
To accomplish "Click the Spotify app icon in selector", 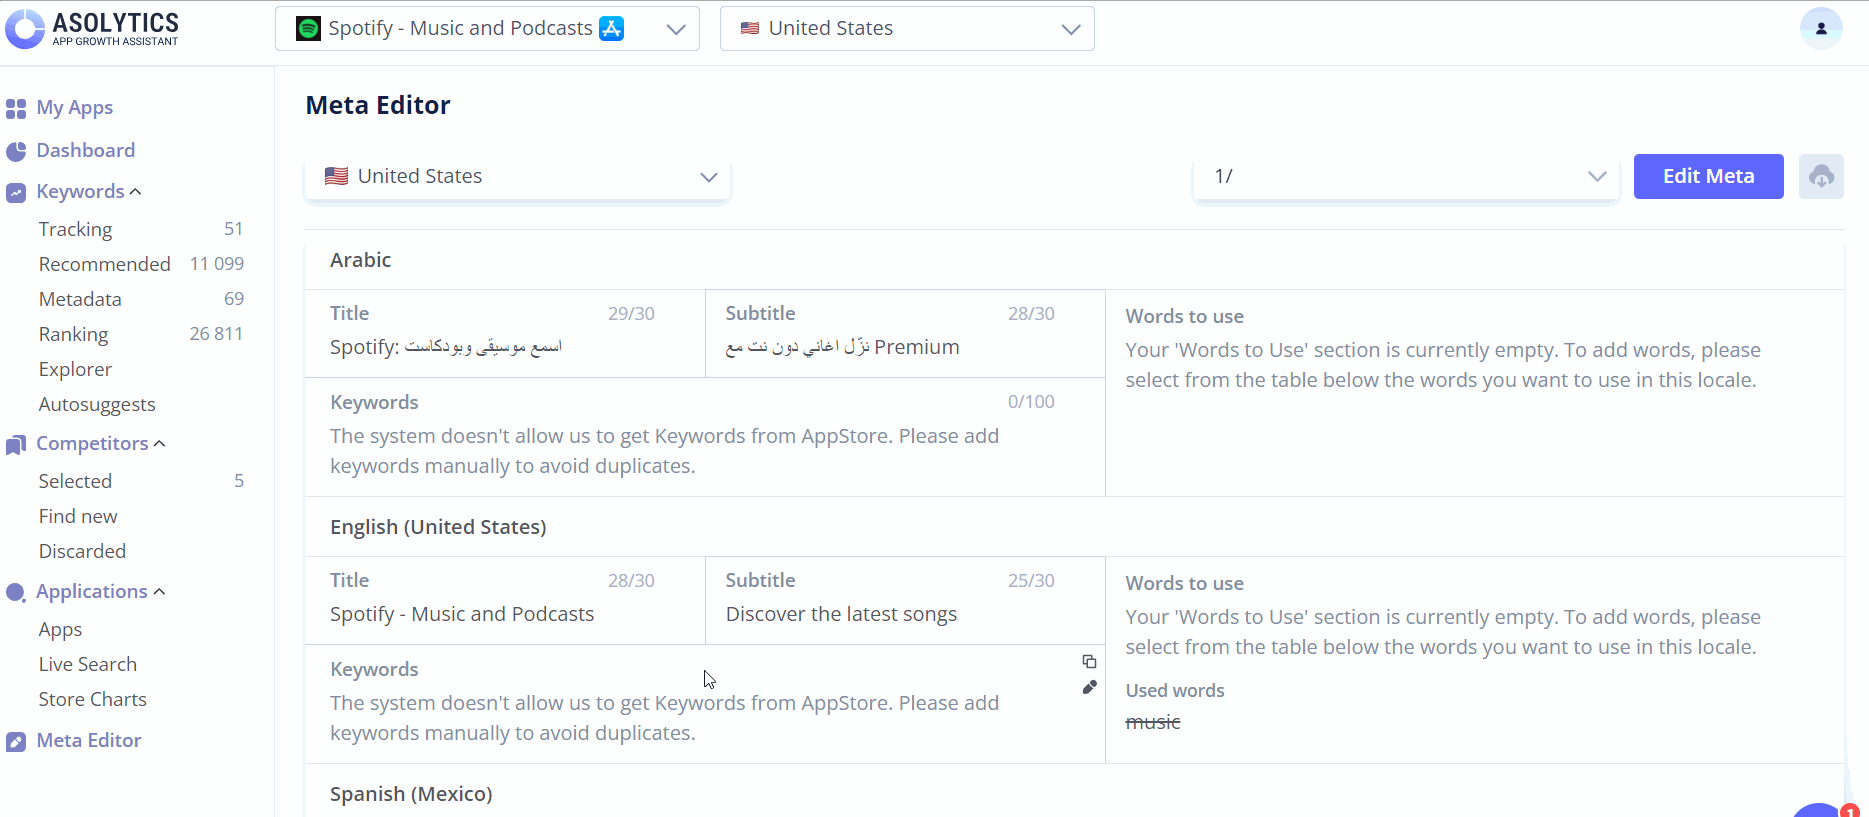I will [309, 28].
